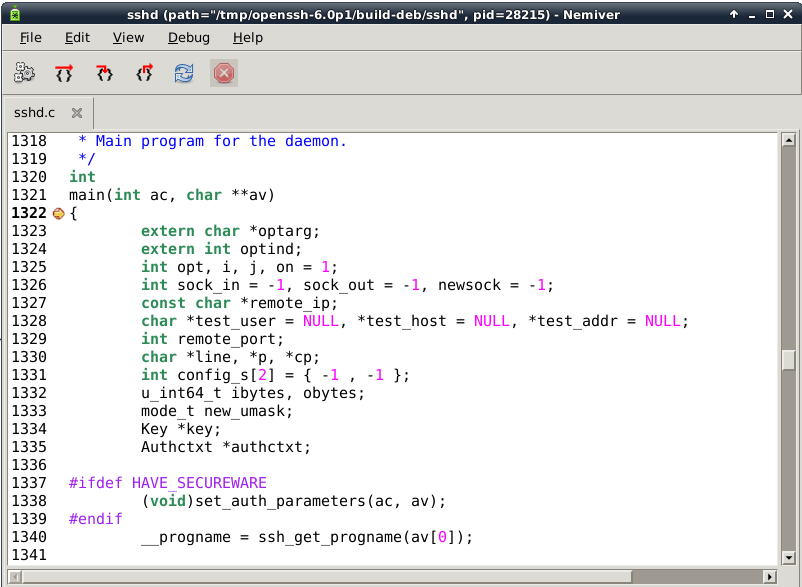Click 'set_auth_parameters(ac, av)' call
The height and width of the screenshot is (587, 802).
(316, 501)
